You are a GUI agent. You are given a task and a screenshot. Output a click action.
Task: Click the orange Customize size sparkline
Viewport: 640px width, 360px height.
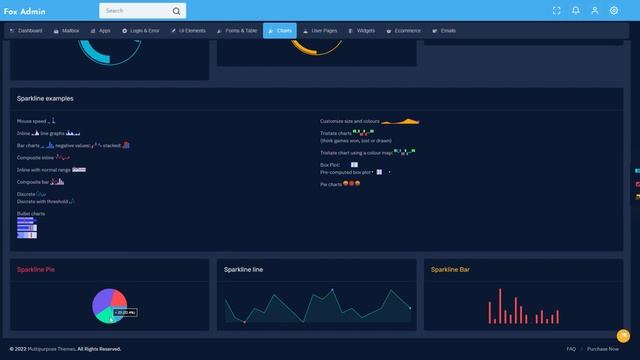pyautogui.click(x=400, y=121)
